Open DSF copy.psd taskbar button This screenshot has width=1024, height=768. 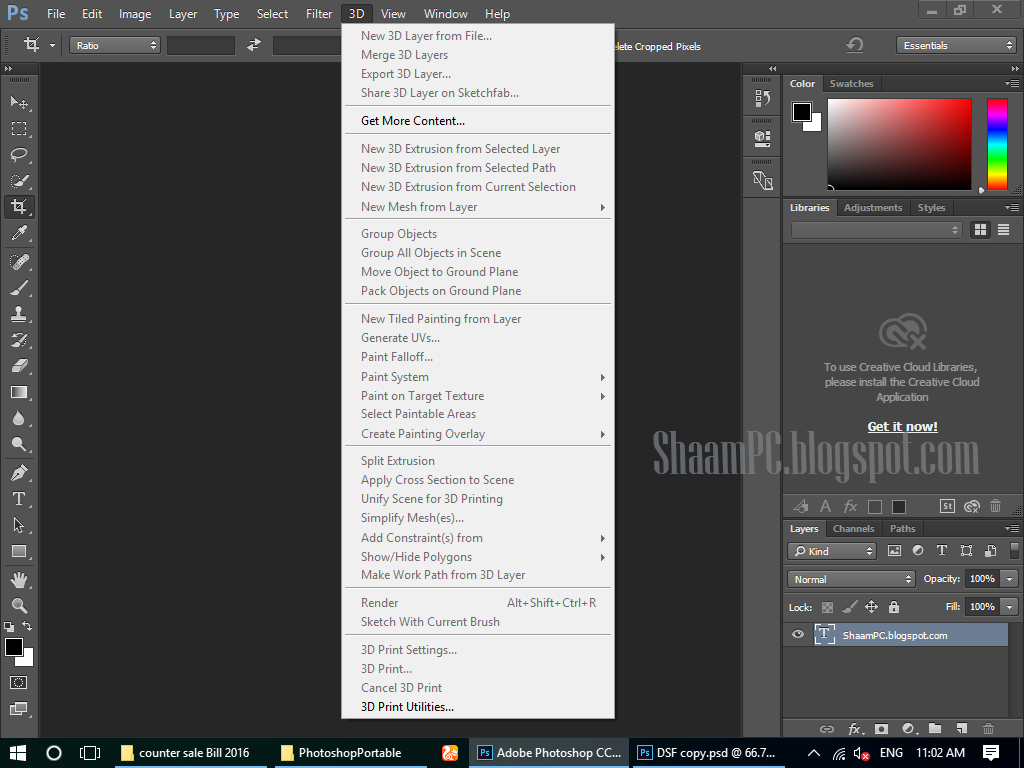(707, 753)
